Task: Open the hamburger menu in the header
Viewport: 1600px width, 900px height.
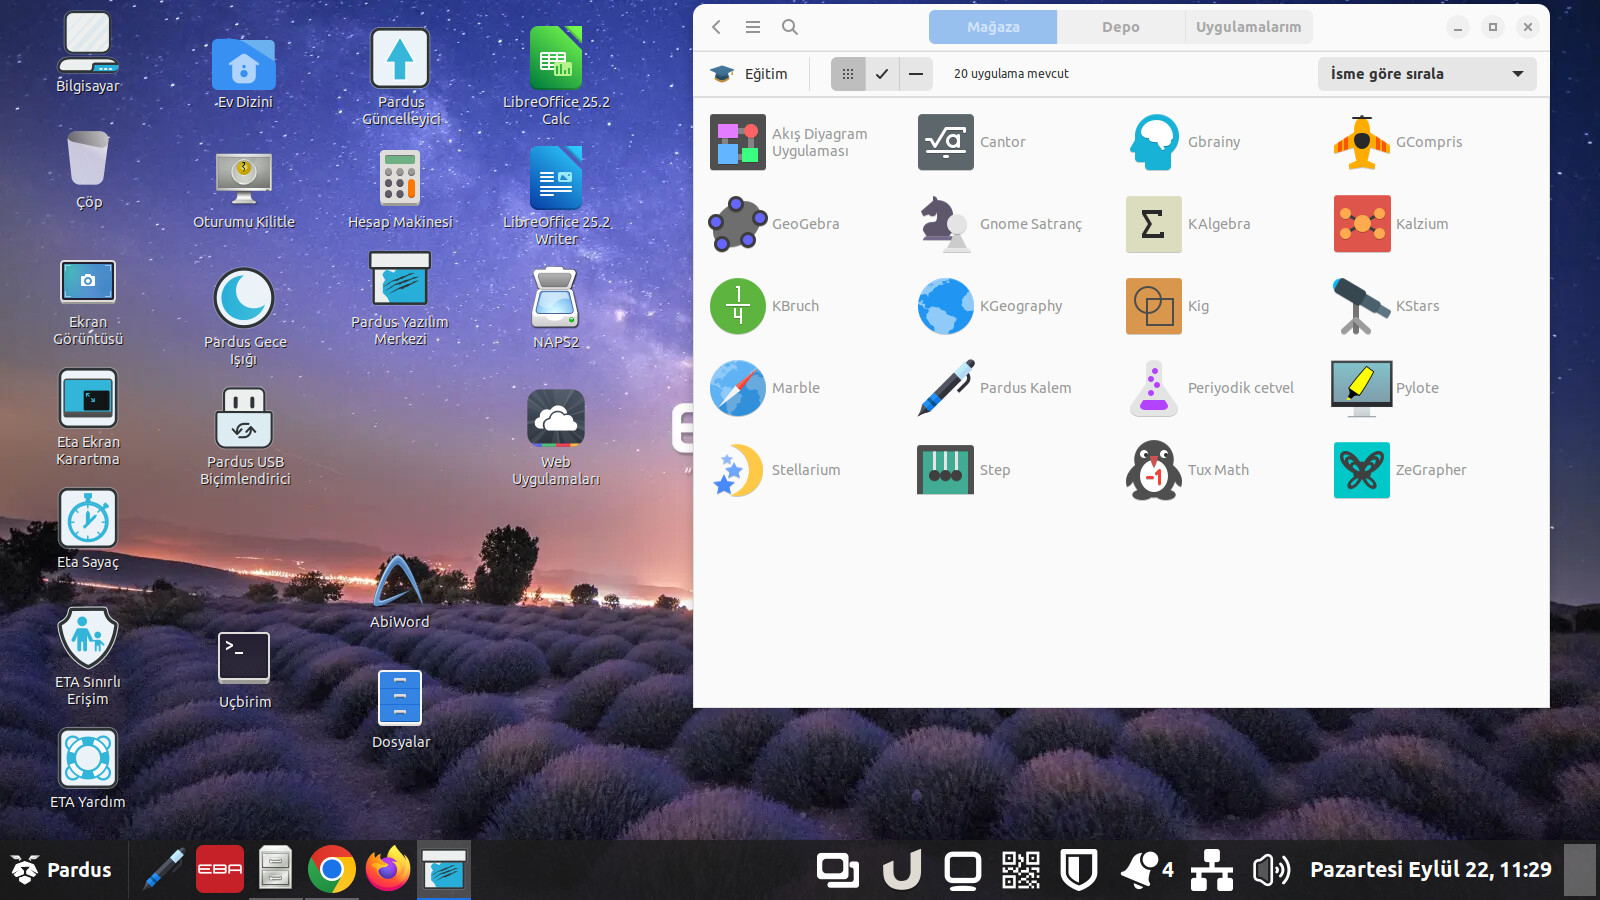Action: click(x=753, y=27)
